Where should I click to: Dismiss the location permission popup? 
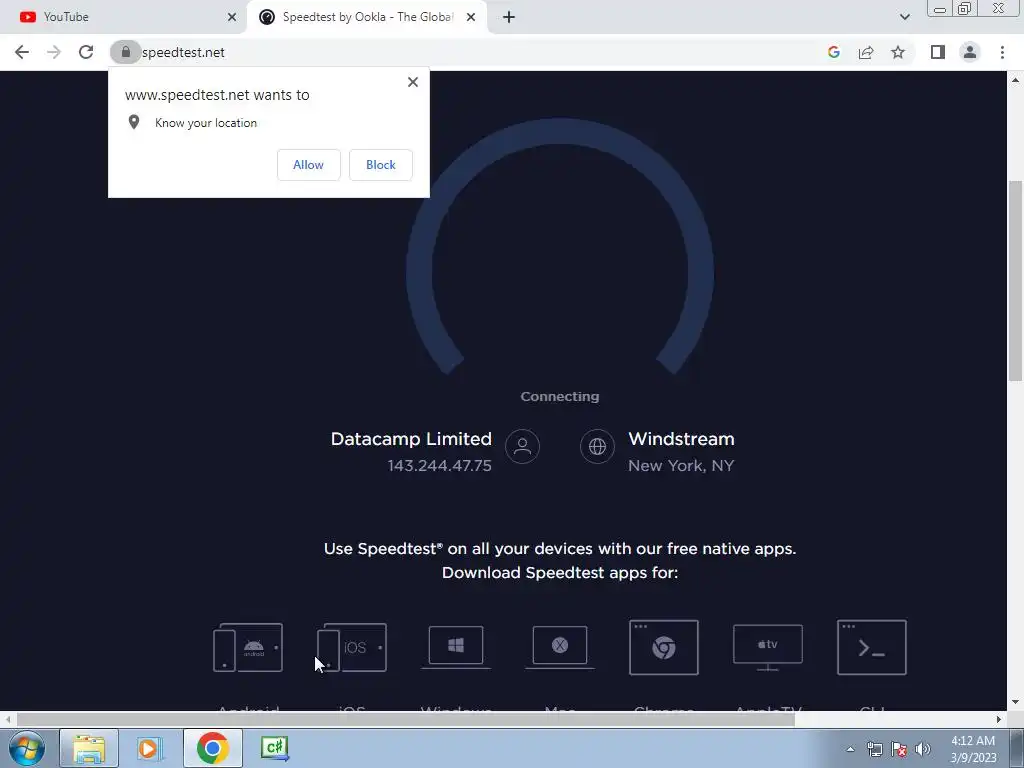413,82
